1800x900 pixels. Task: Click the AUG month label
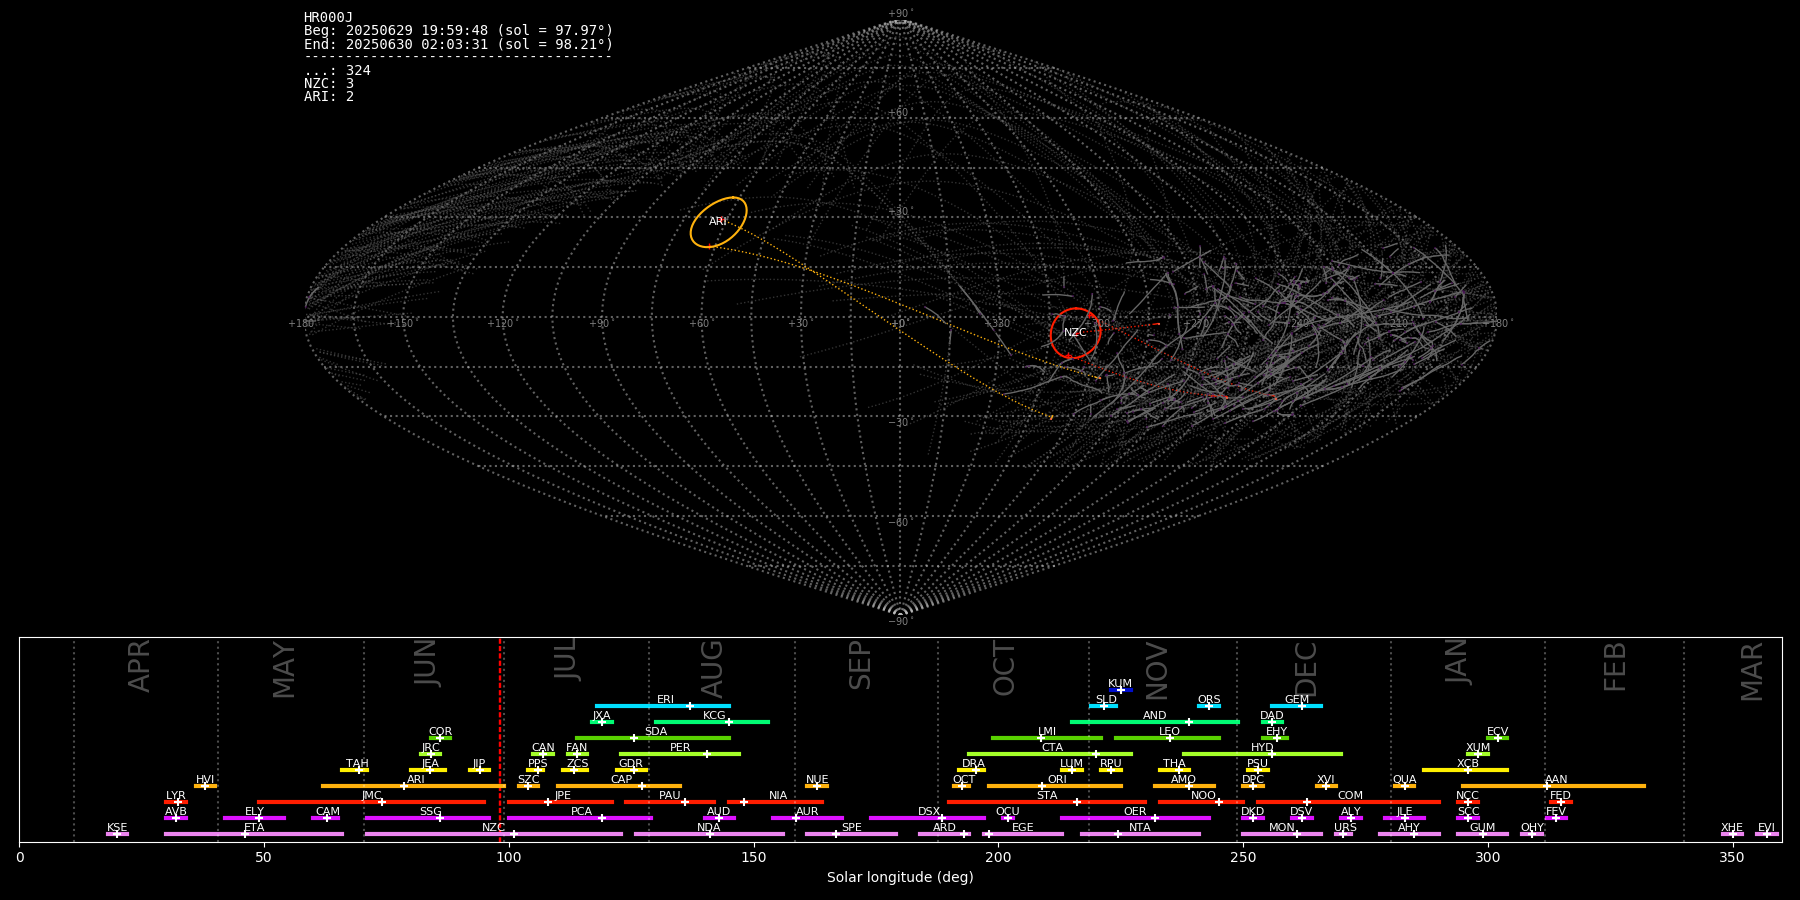pyautogui.click(x=712, y=669)
